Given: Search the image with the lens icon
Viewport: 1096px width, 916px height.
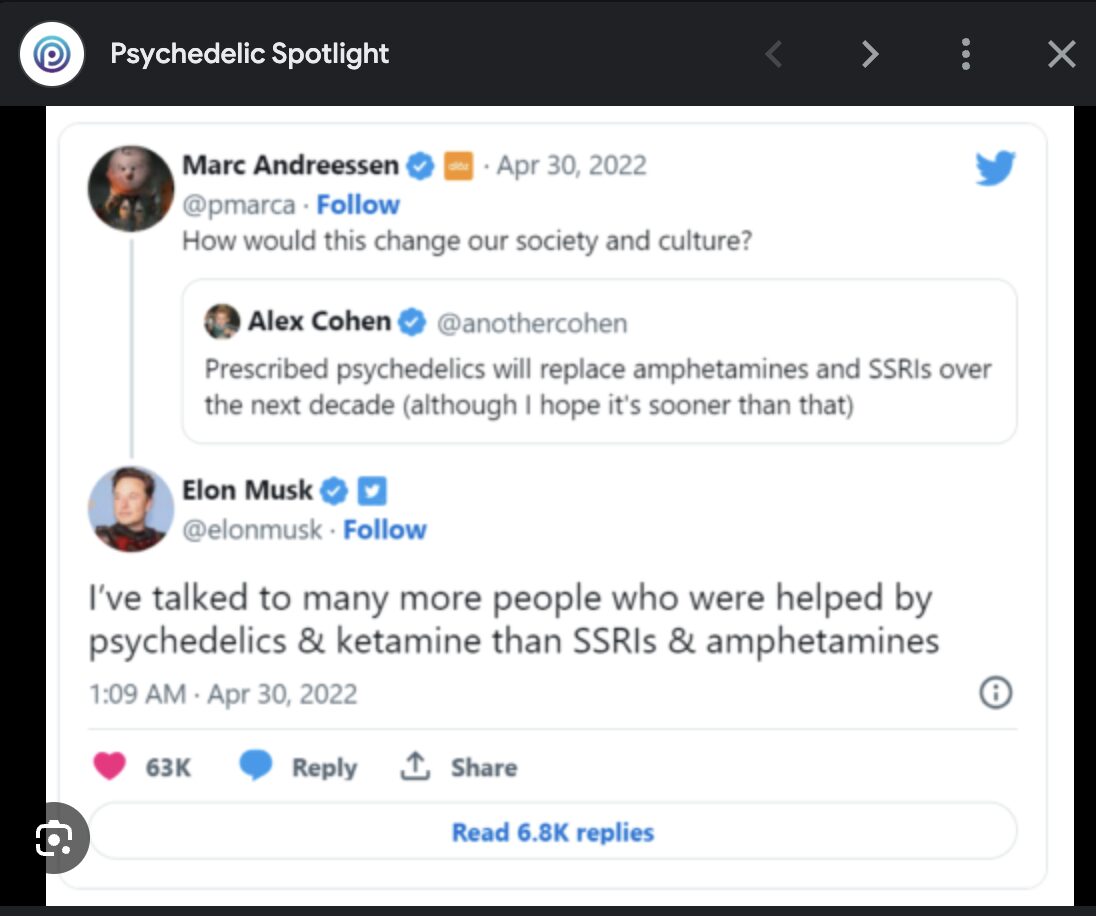Looking at the screenshot, I should click(x=55, y=838).
